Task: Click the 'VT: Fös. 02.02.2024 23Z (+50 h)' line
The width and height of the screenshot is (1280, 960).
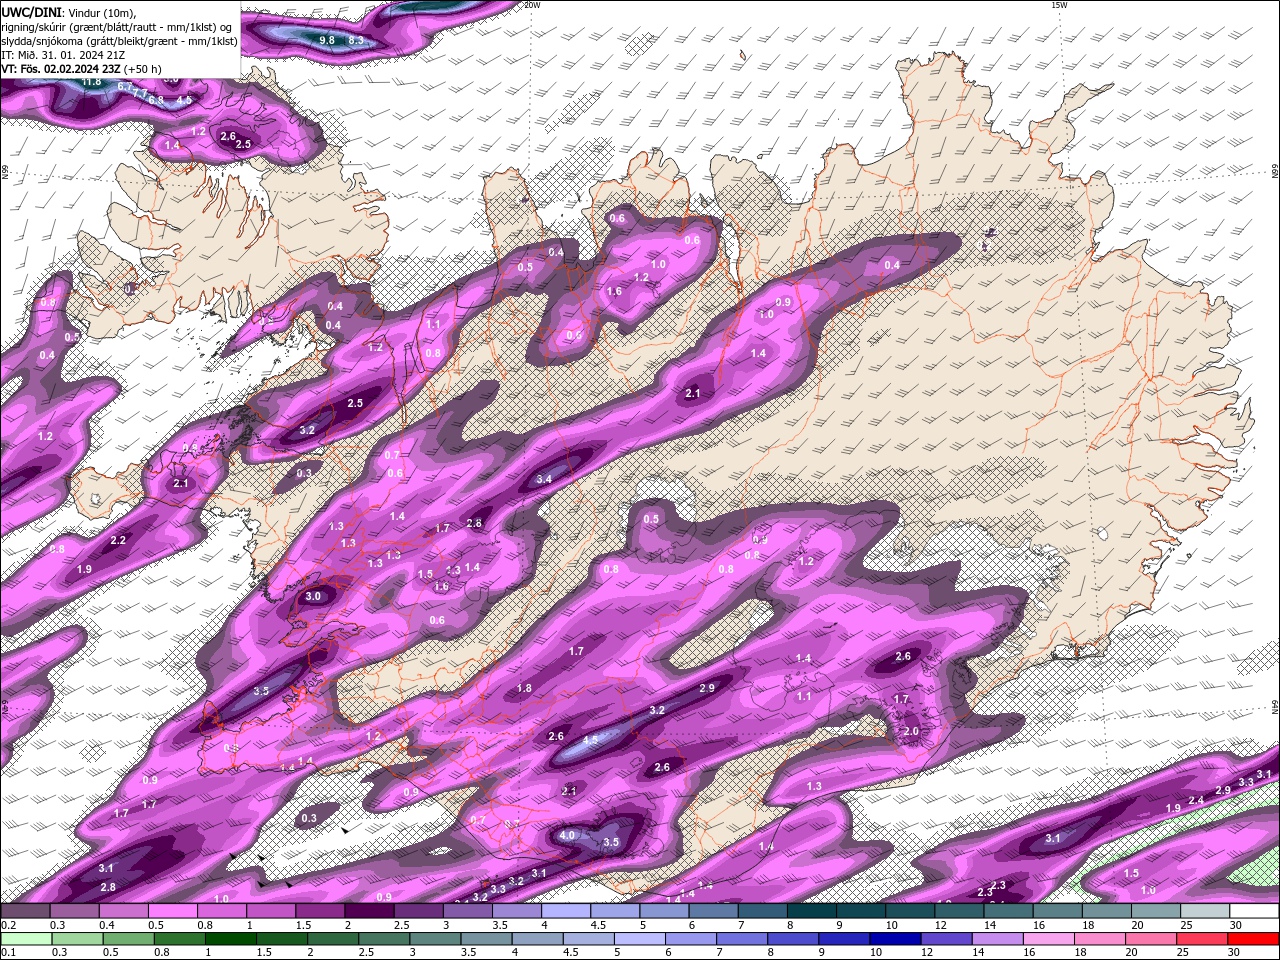Action: [81, 69]
